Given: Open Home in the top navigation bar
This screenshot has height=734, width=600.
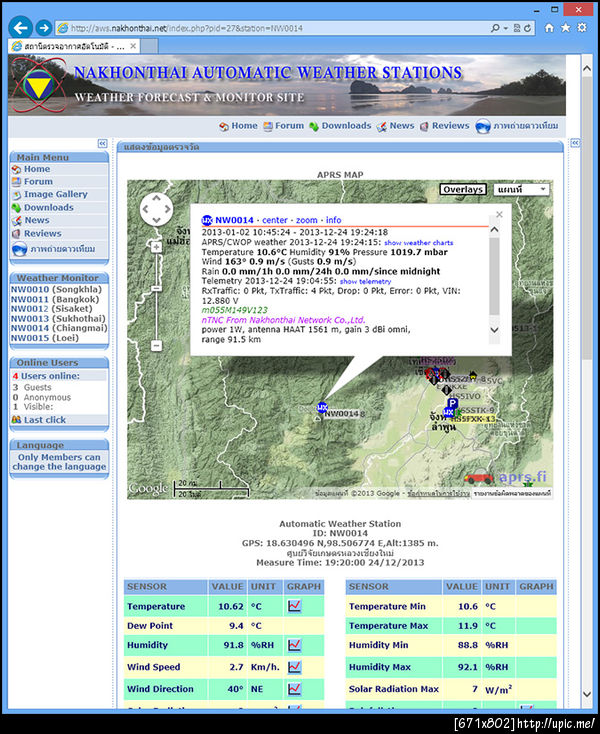Looking at the screenshot, I should point(238,125).
